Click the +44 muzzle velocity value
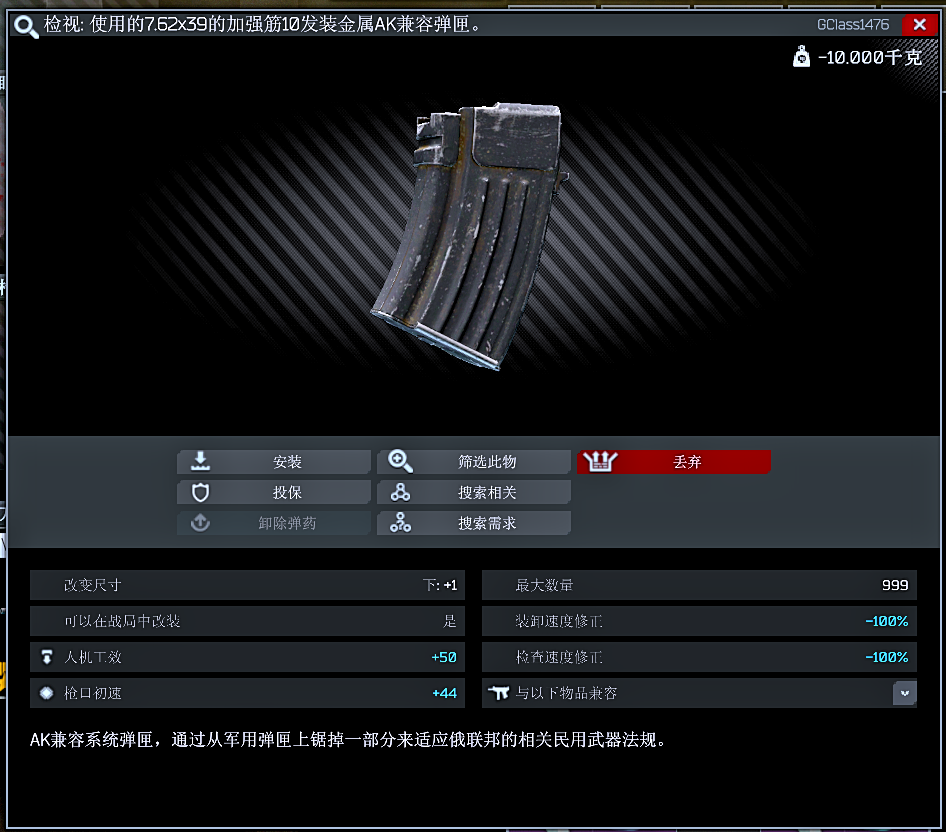 coord(445,693)
